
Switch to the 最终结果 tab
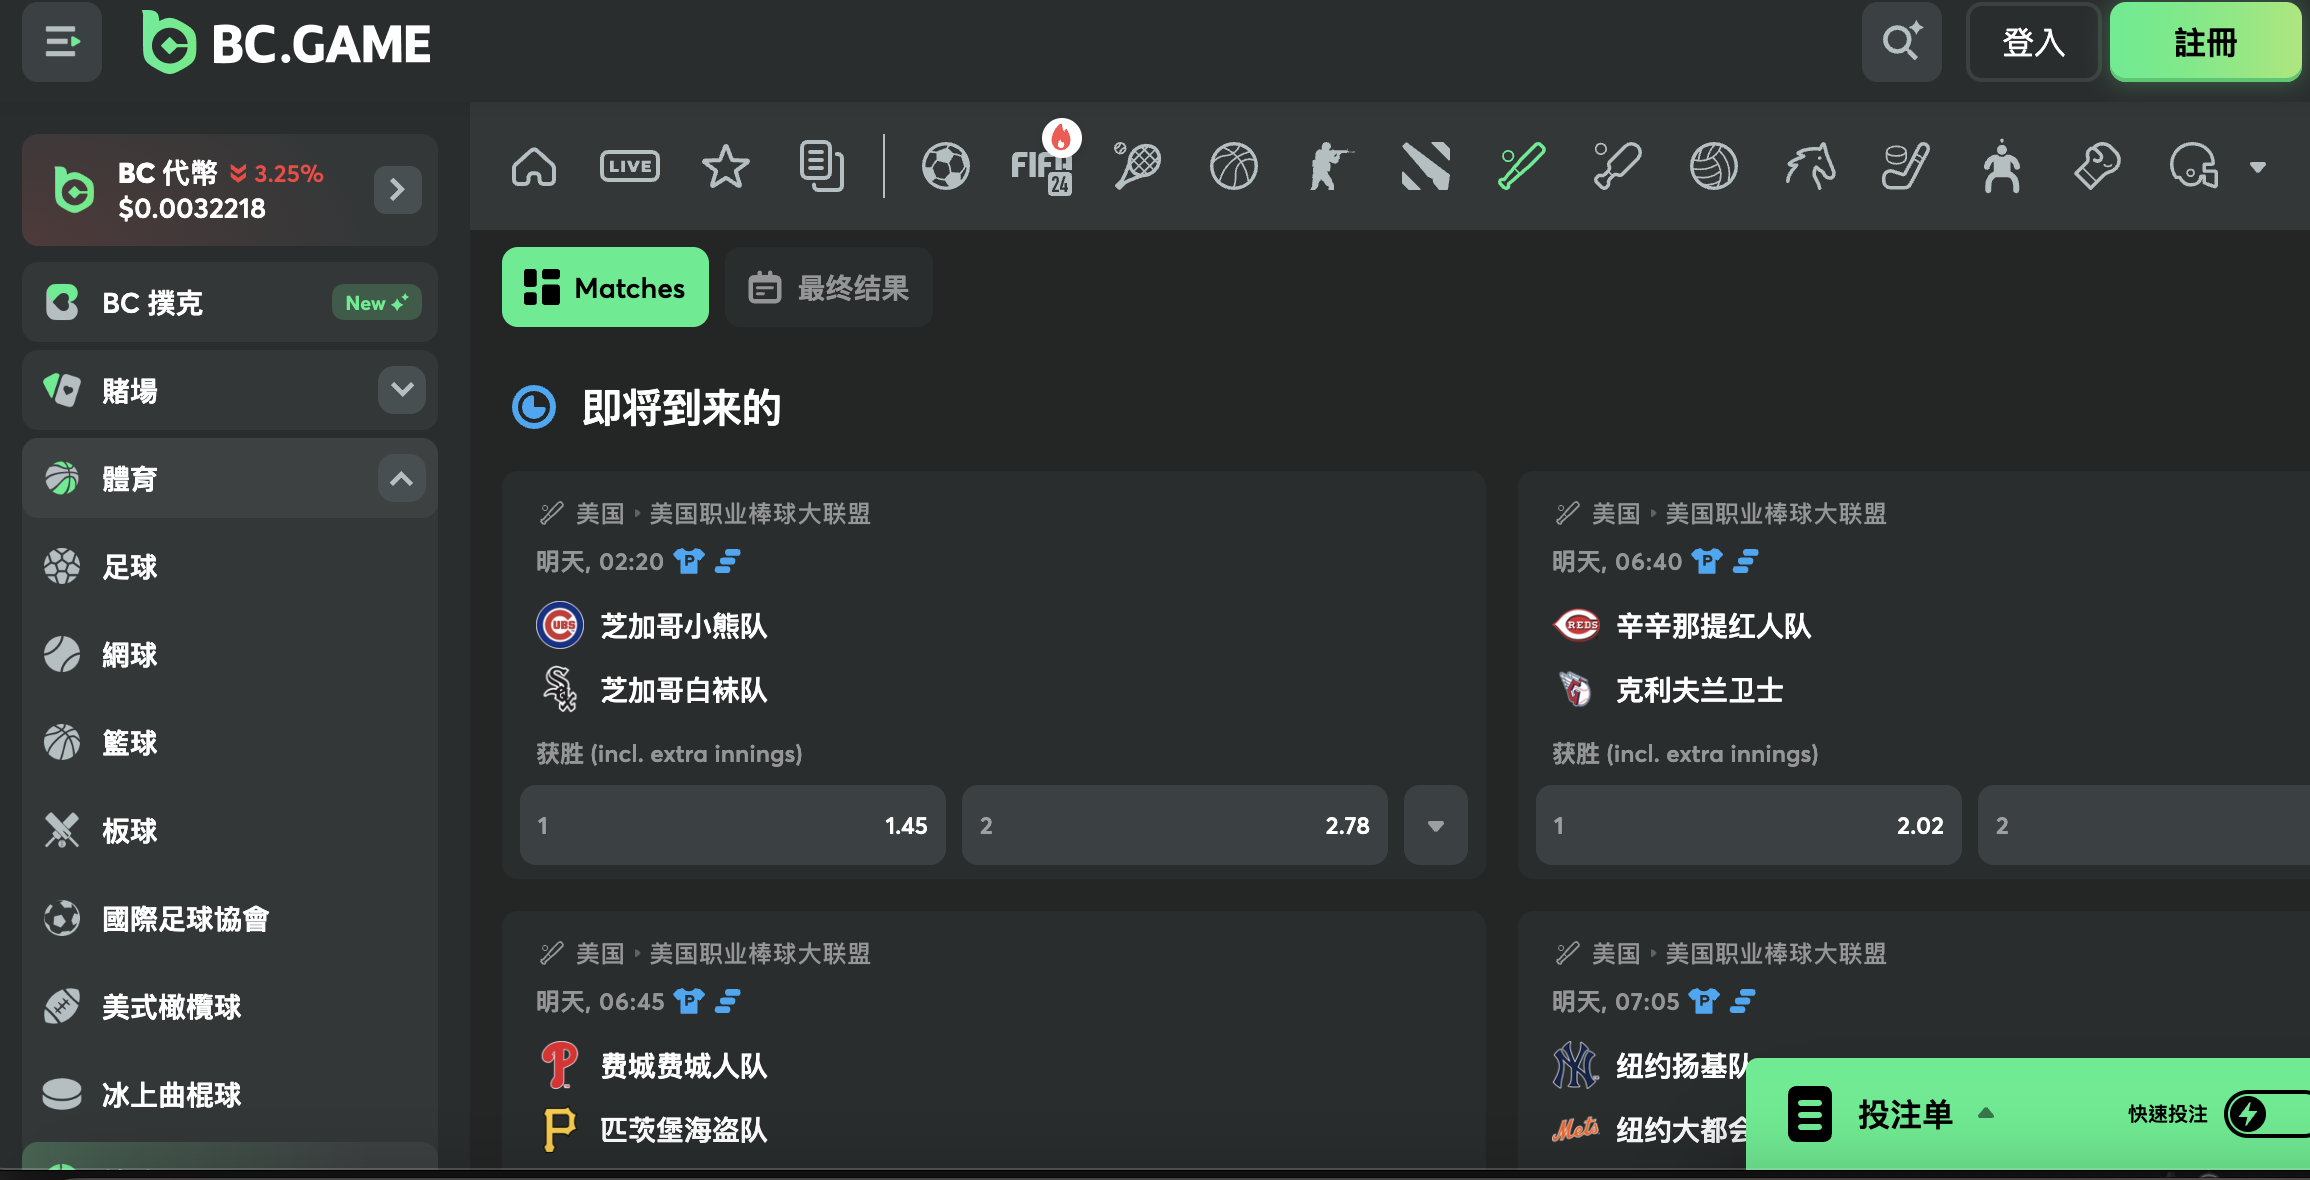(x=828, y=287)
